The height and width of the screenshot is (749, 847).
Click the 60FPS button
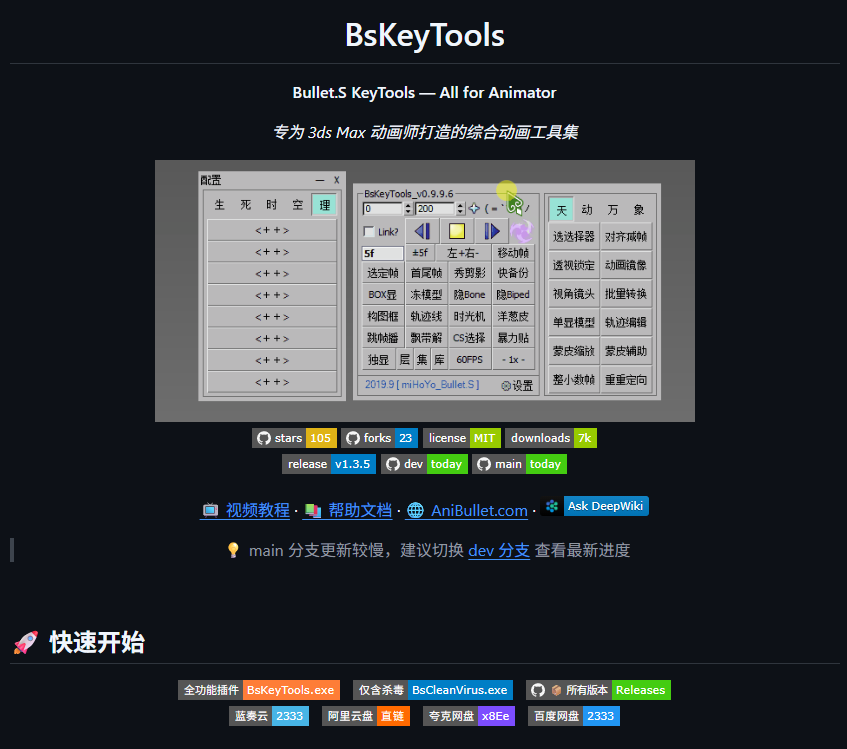(469, 358)
